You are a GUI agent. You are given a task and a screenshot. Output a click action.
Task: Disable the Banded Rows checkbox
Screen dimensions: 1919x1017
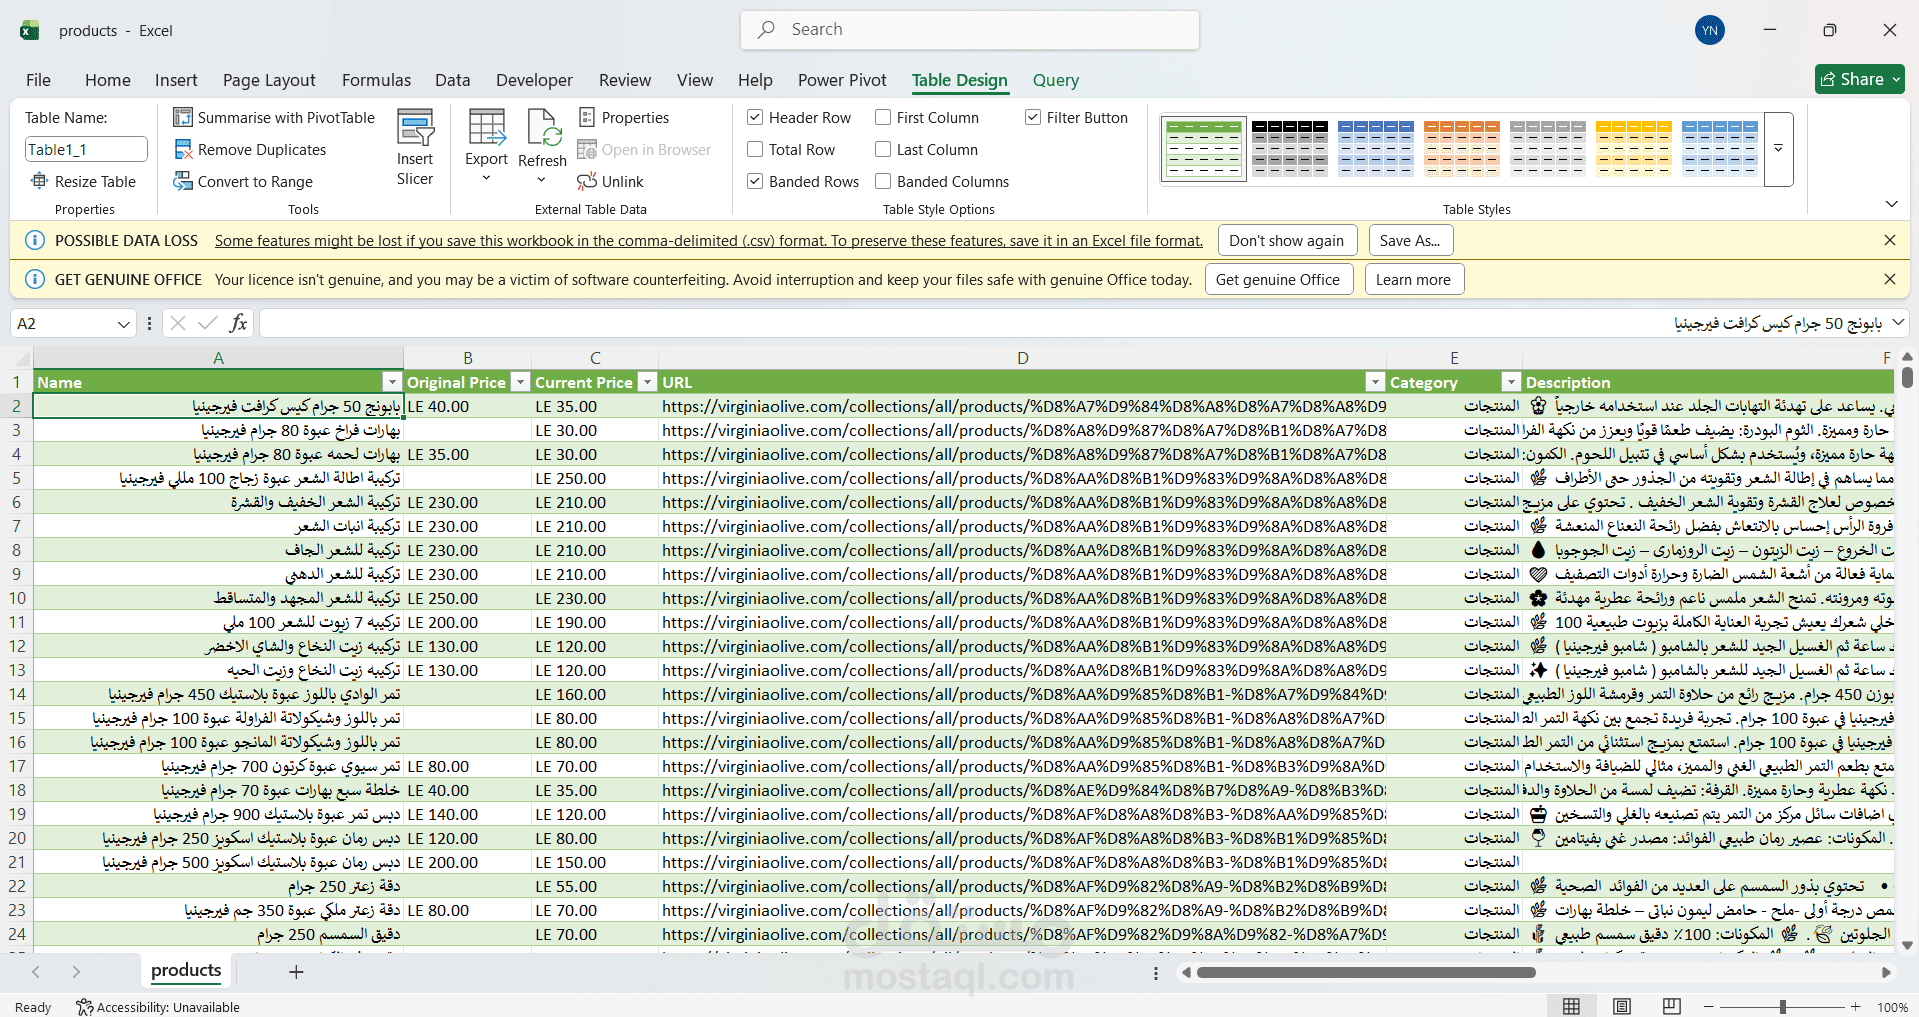755,182
